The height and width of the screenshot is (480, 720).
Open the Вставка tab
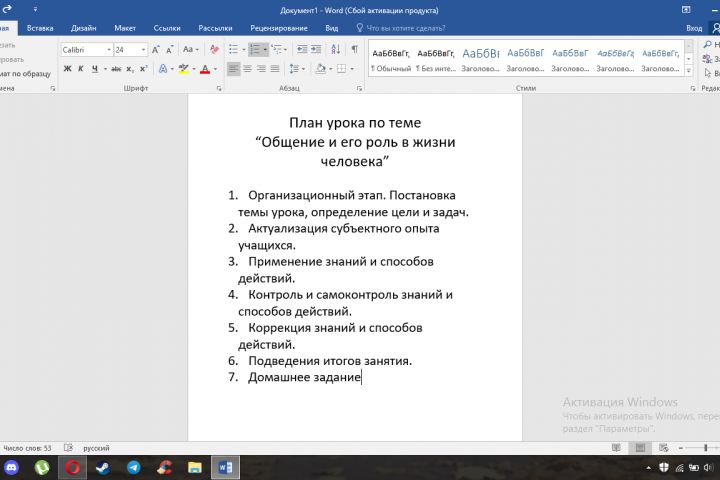tap(40, 28)
